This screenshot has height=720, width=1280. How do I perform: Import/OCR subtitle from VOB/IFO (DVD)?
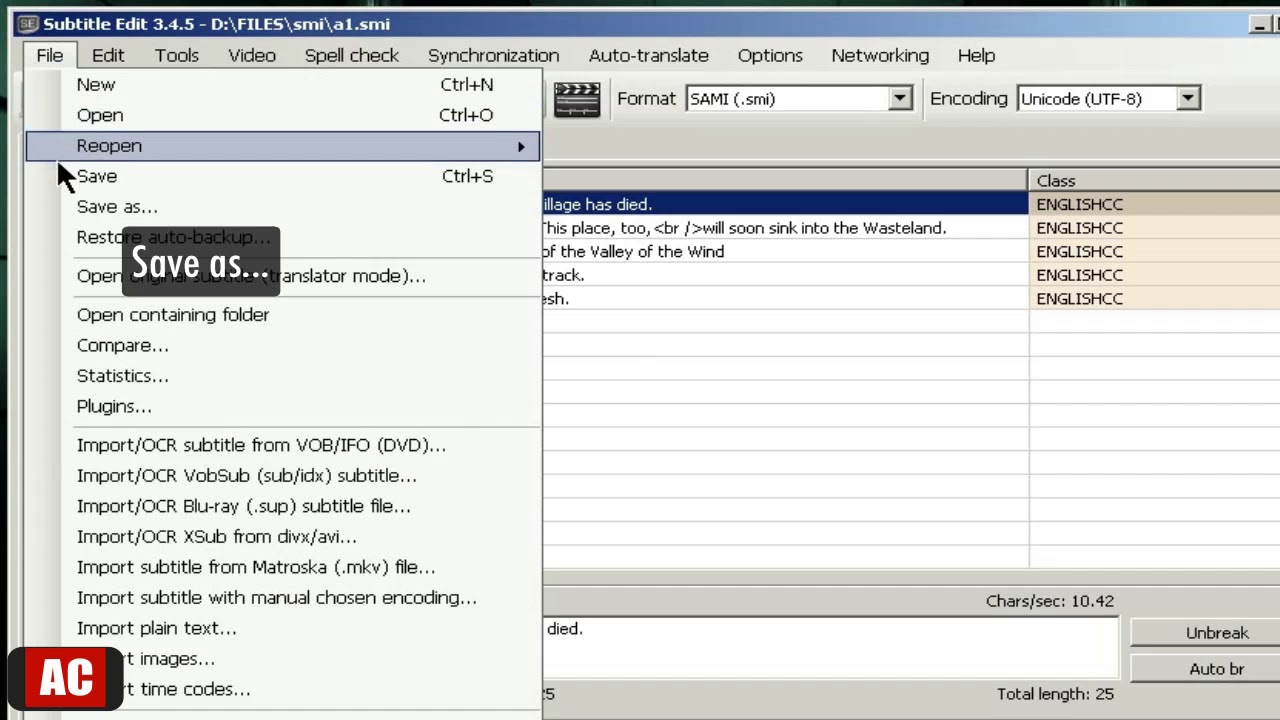pyautogui.click(x=283, y=445)
